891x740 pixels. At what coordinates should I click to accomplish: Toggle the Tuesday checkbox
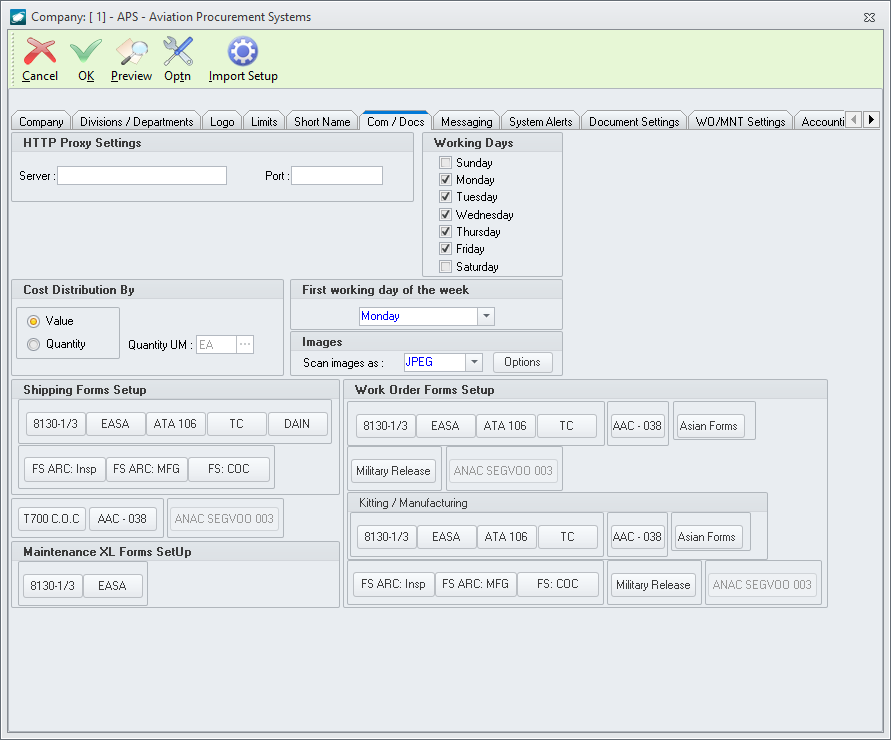point(446,197)
